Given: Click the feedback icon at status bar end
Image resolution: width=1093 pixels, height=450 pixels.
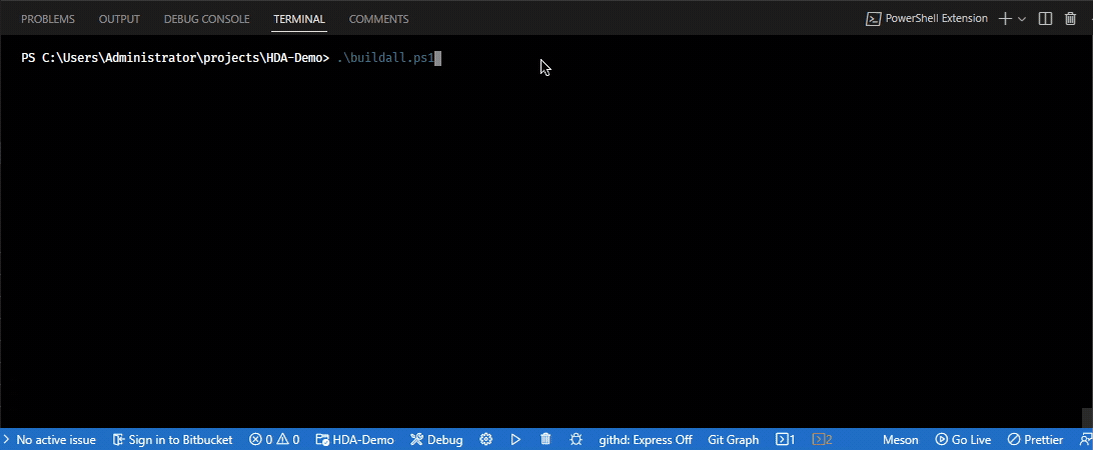Looking at the screenshot, I should point(1086,440).
